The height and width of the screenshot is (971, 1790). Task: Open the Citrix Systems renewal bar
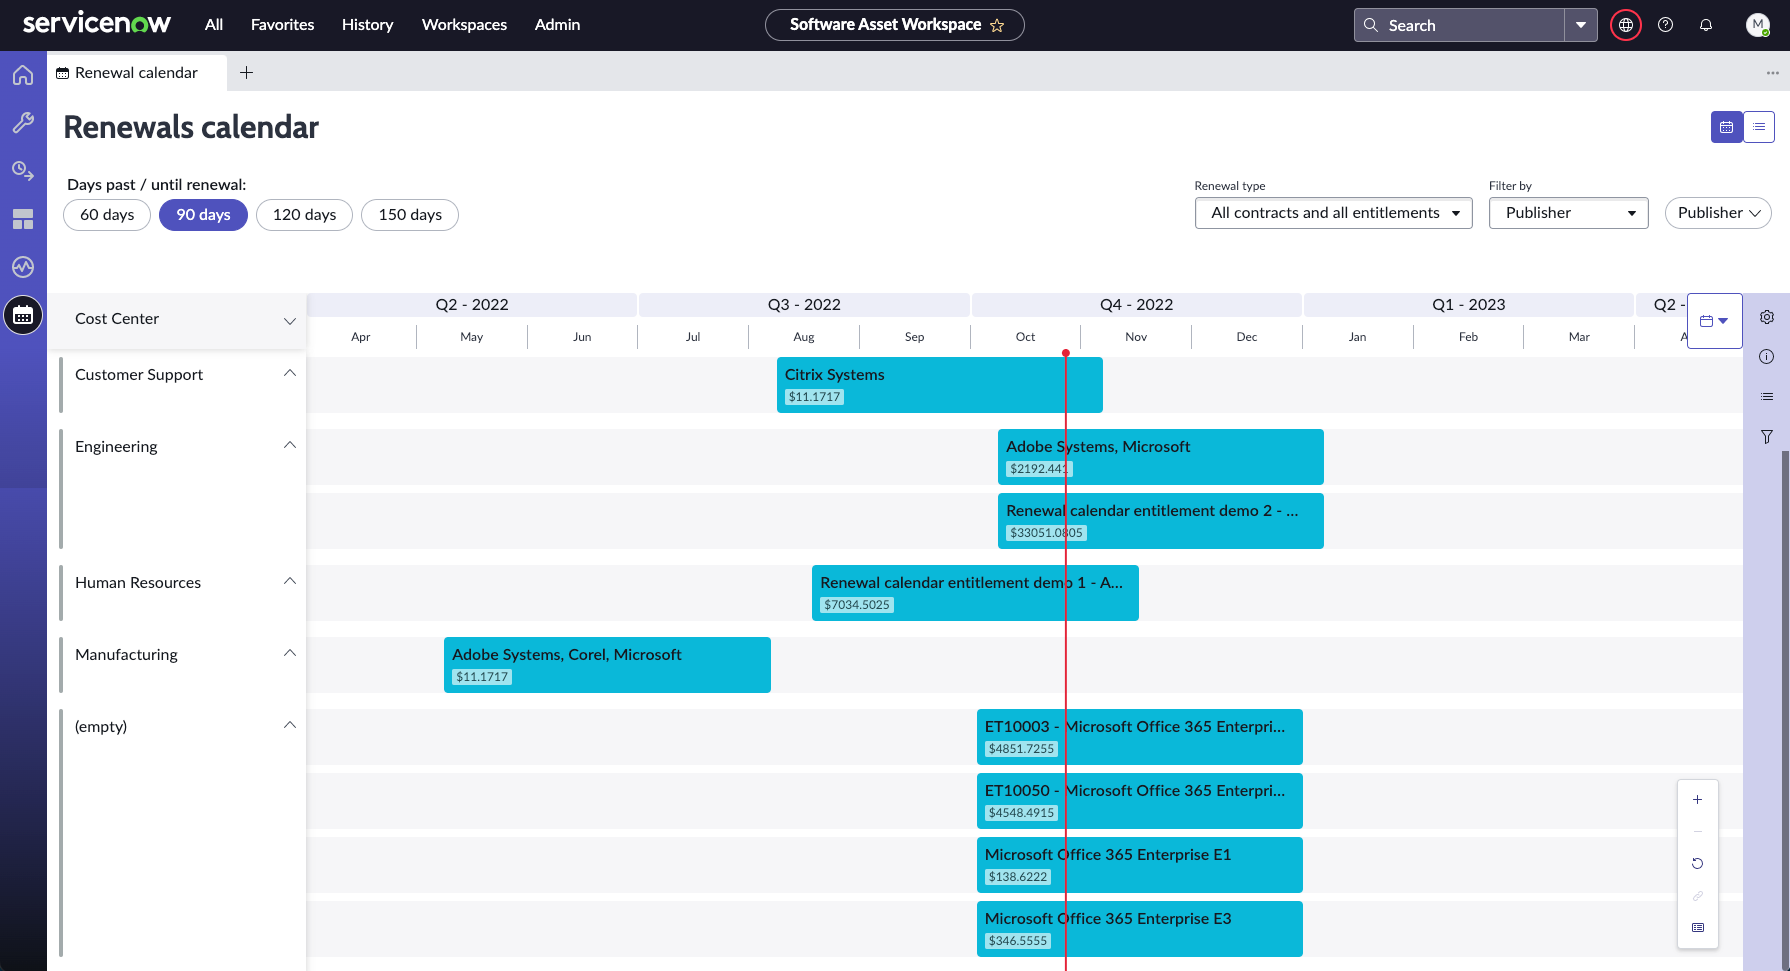pos(939,385)
